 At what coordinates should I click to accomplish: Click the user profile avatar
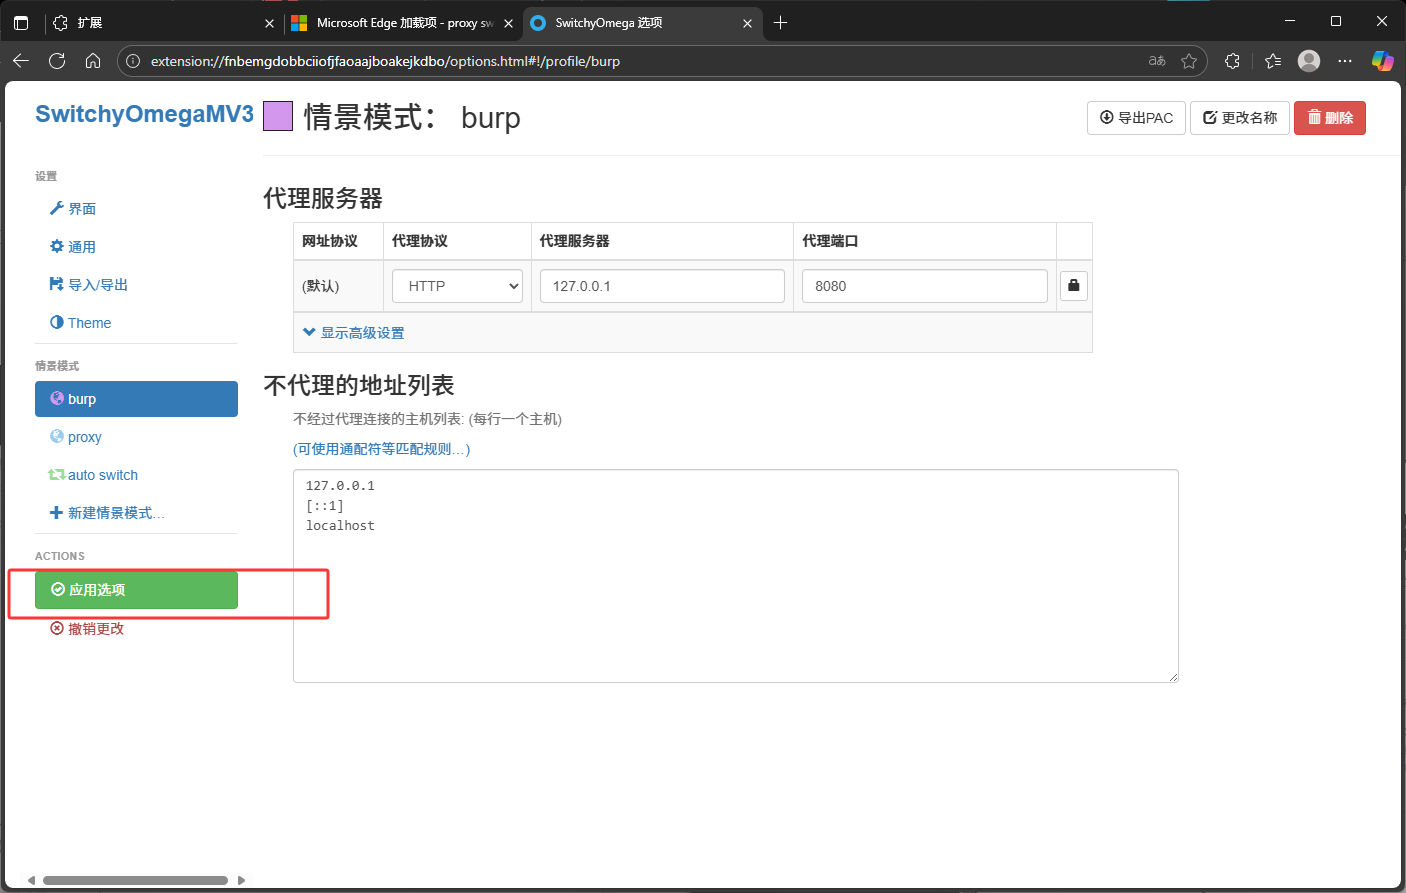pos(1309,61)
